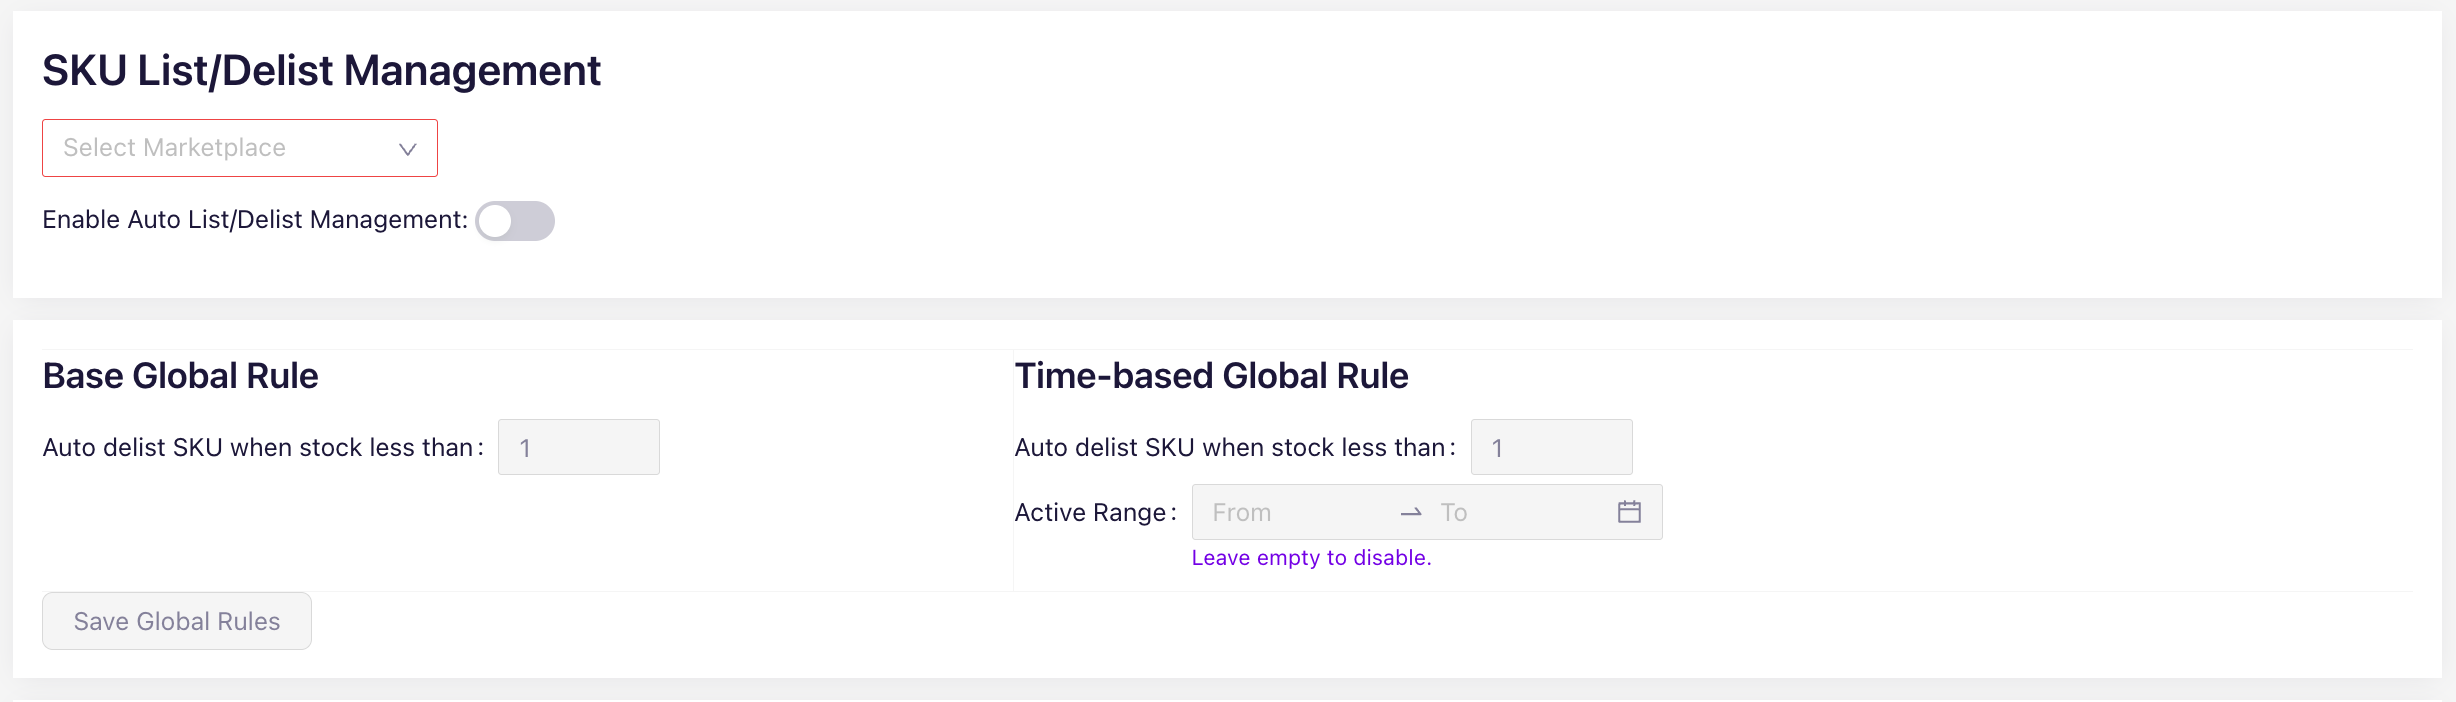Enable the Auto List/Delist Management switch
This screenshot has width=2456, height=702.
(x=515, y=221)
